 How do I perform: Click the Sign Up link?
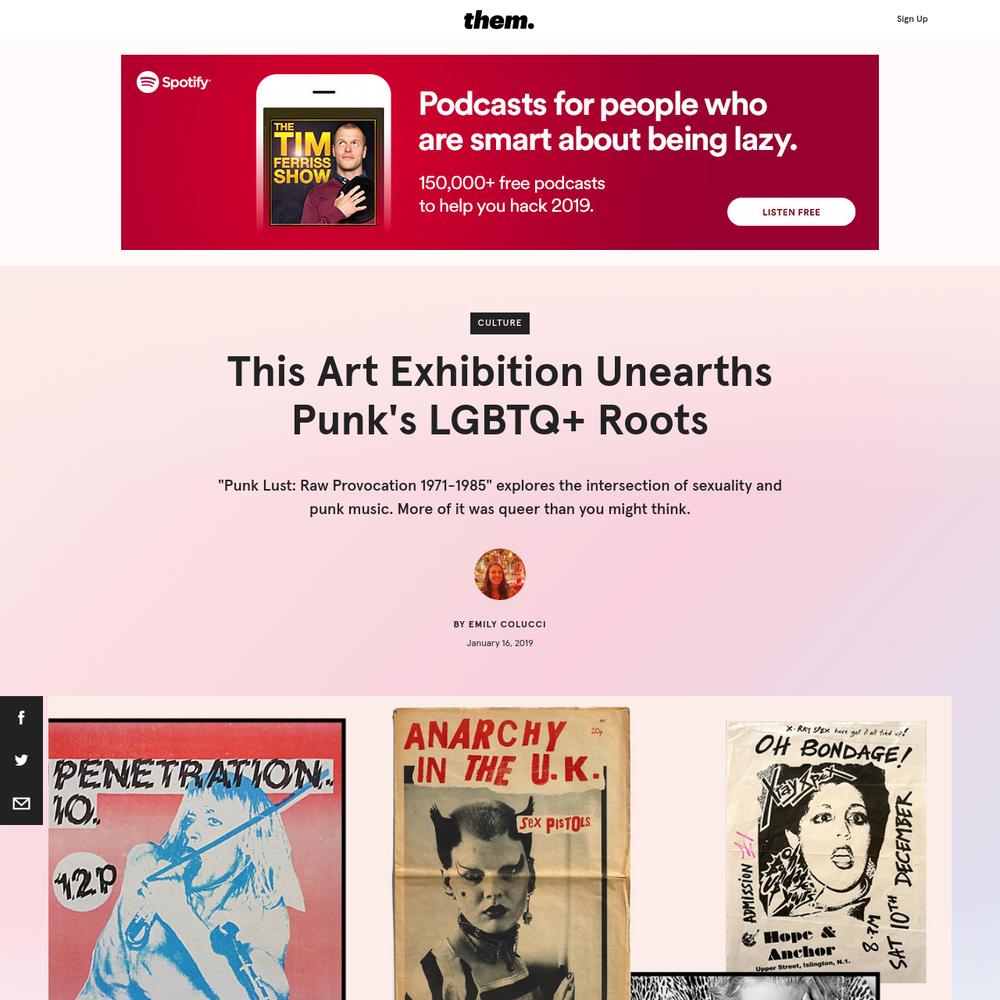[912, 19]
